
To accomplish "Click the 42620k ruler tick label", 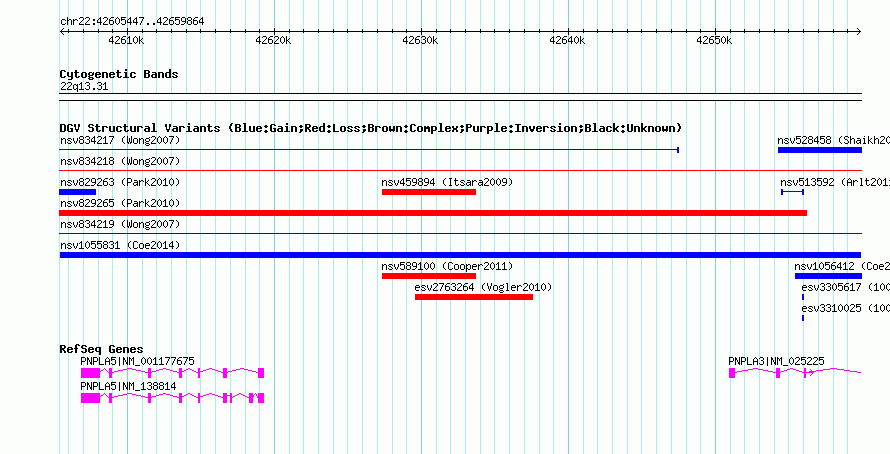I will click(x=273, y=41).
